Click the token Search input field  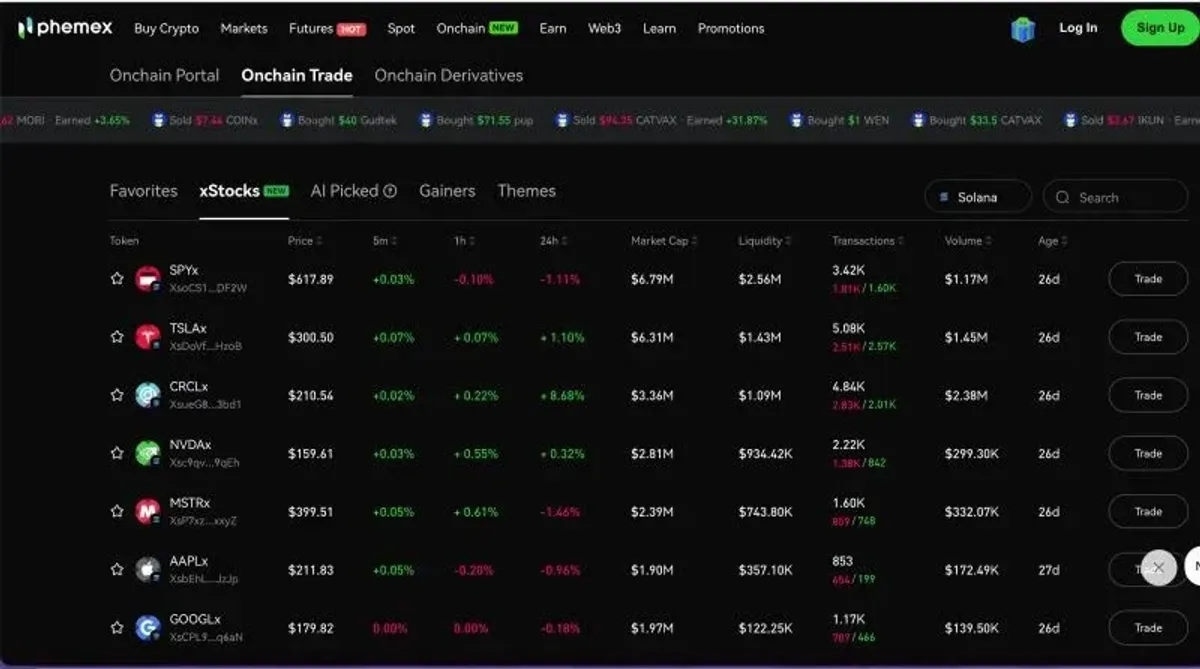pos(1115,197)
